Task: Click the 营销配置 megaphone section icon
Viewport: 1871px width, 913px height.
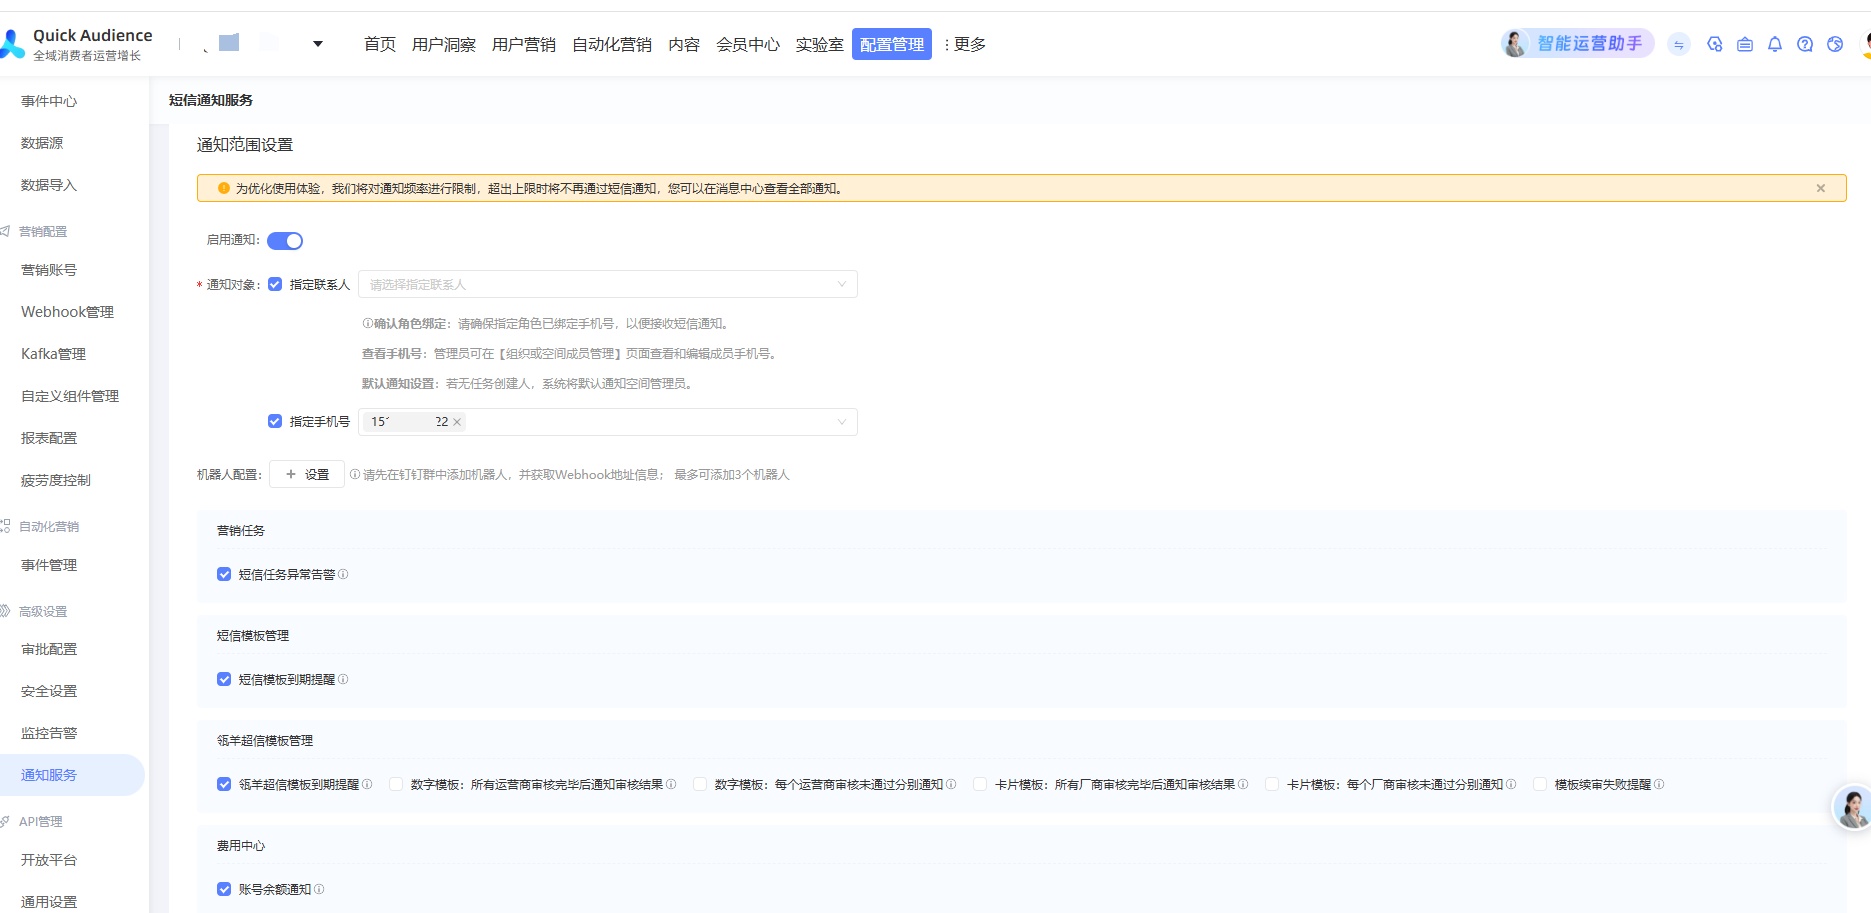Action: [5, 231]
